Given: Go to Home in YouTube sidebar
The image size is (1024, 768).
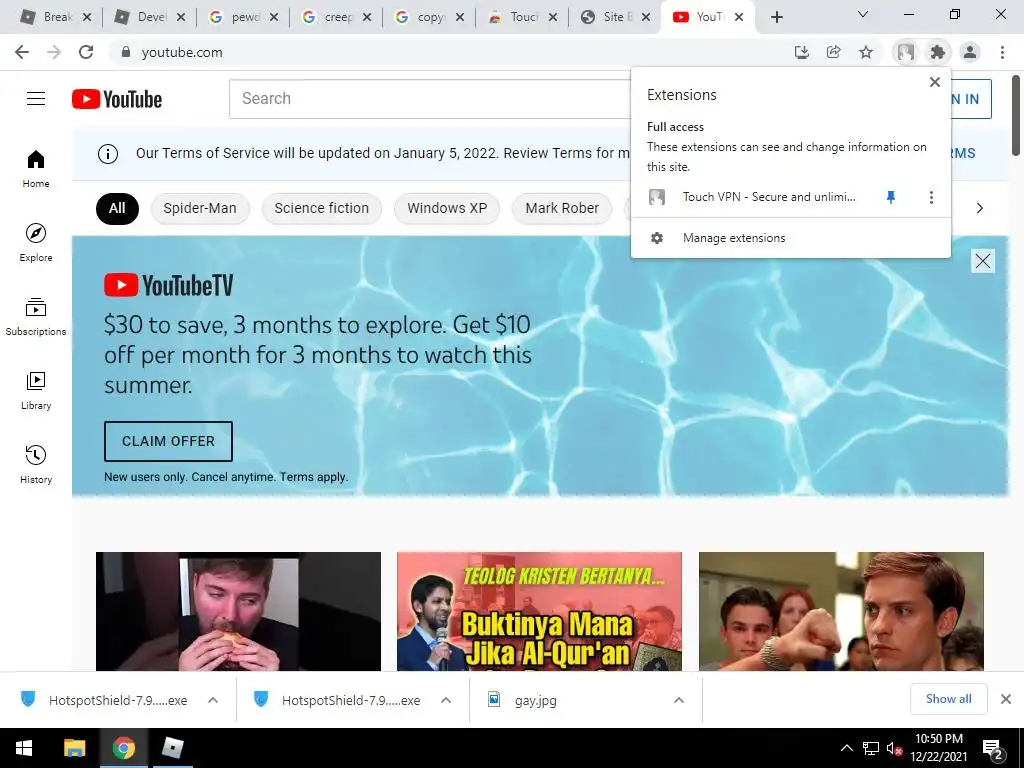Looking at the screenshot, I should click(36, 168).
